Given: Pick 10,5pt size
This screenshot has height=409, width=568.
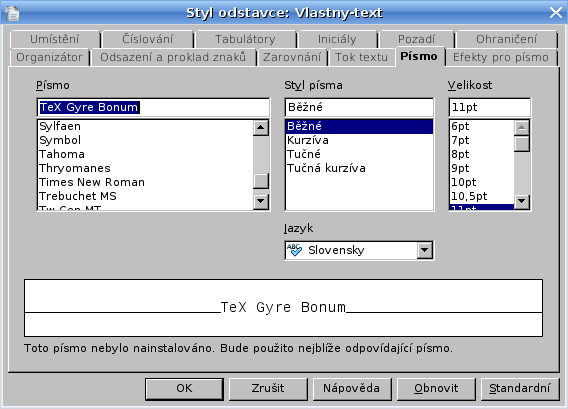Looking at the screenshot, I should point(482,196).
